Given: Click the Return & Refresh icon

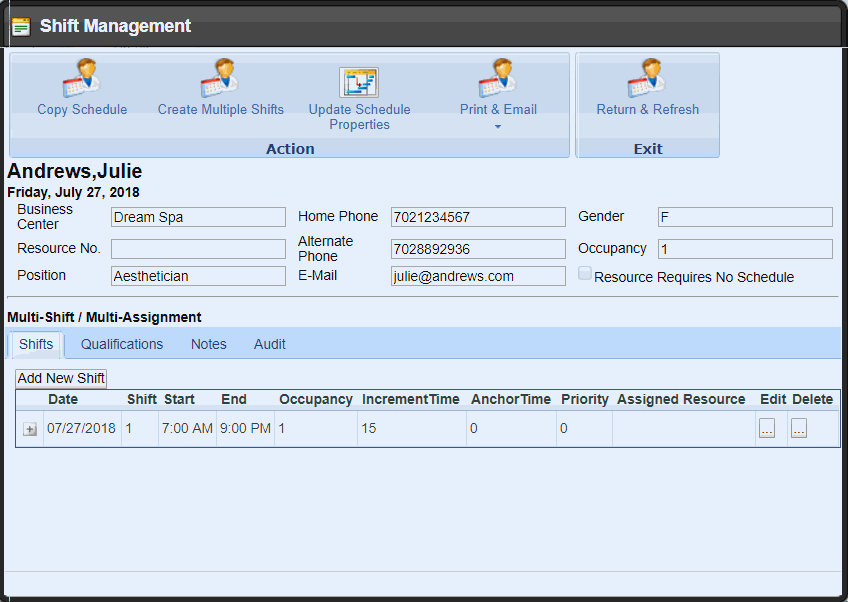Looking at the screenshot, I should [x=647, y=78].
